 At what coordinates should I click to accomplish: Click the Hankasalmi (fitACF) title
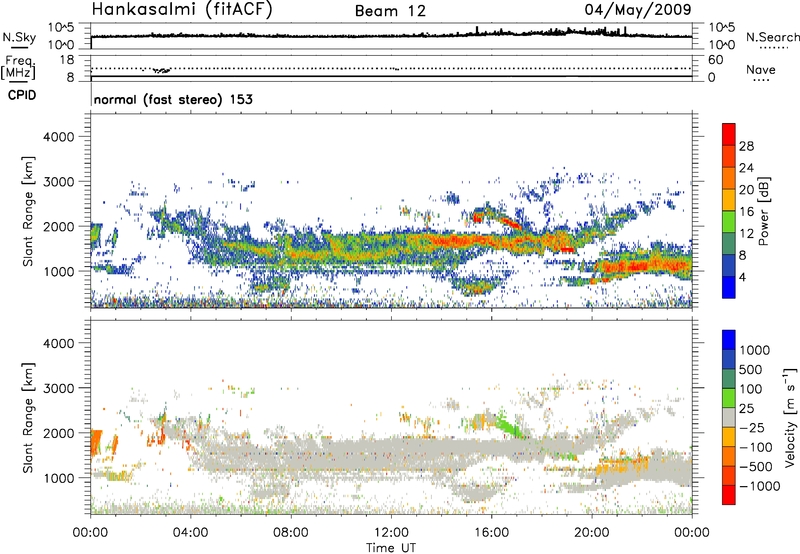pyautogui.click(x=182, y=9)
